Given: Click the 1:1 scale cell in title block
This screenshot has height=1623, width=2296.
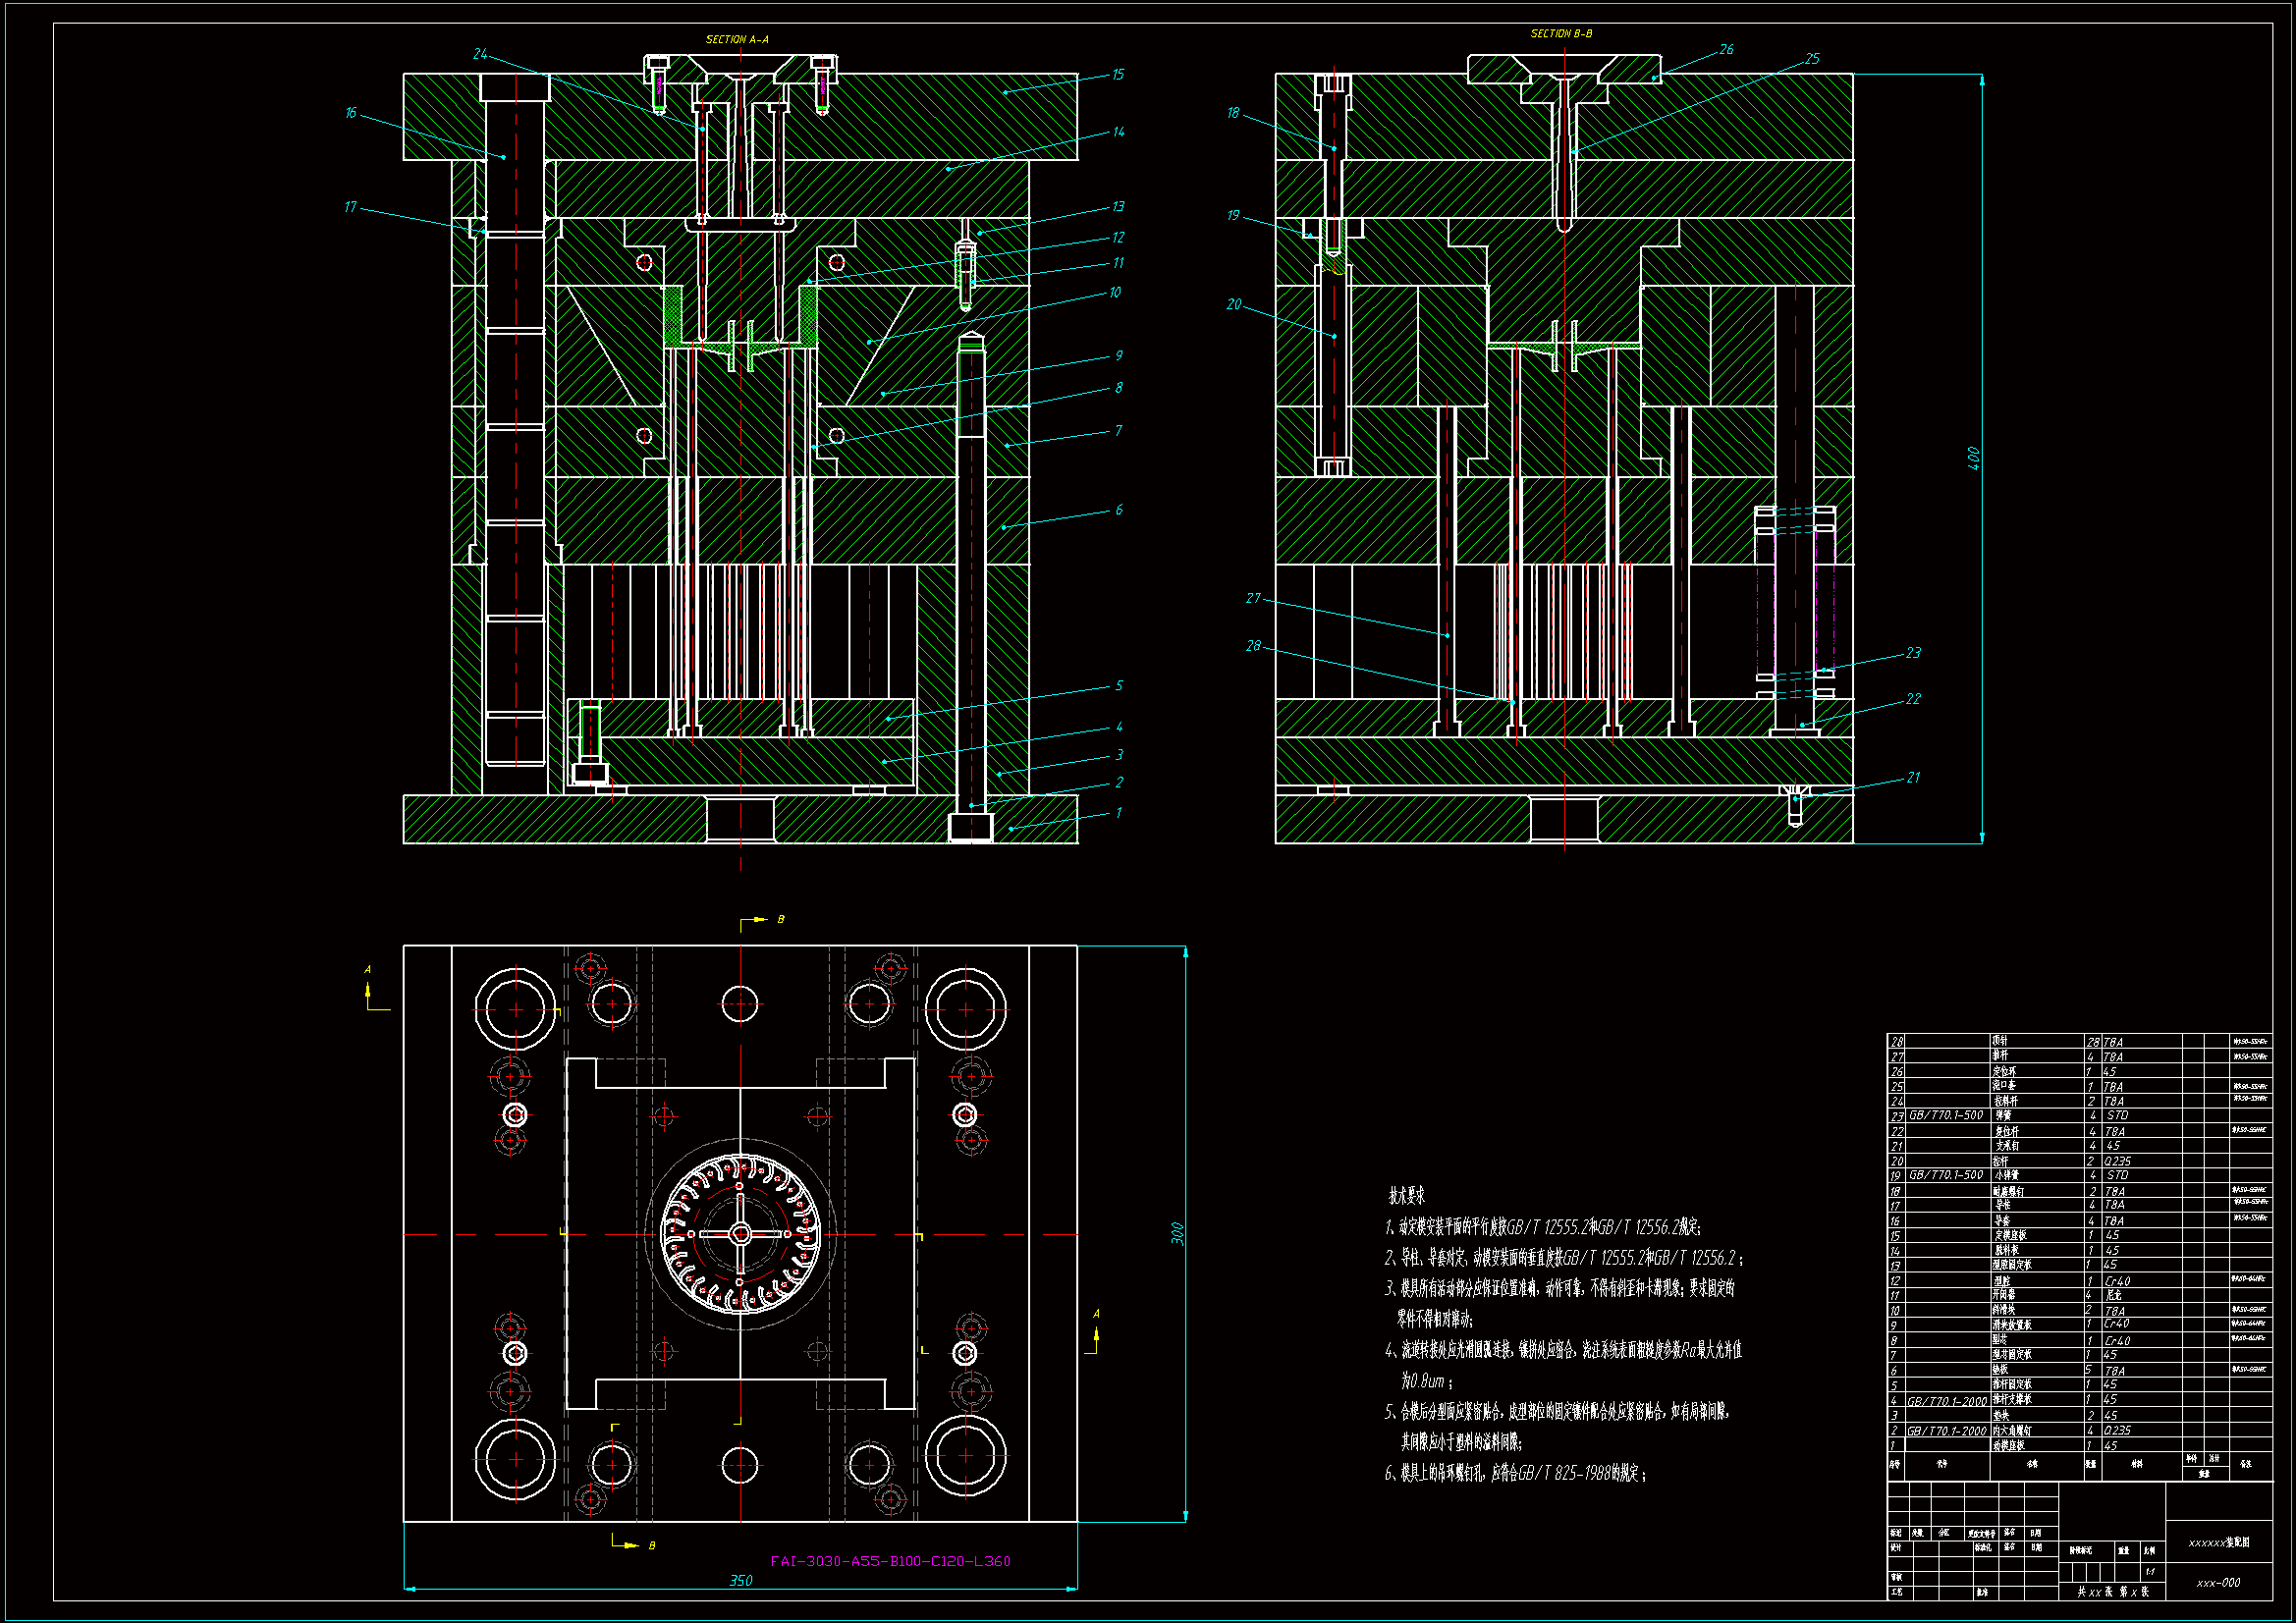Looking at the screenshot, I should pyautogui.click(x=2149, y=1571).
